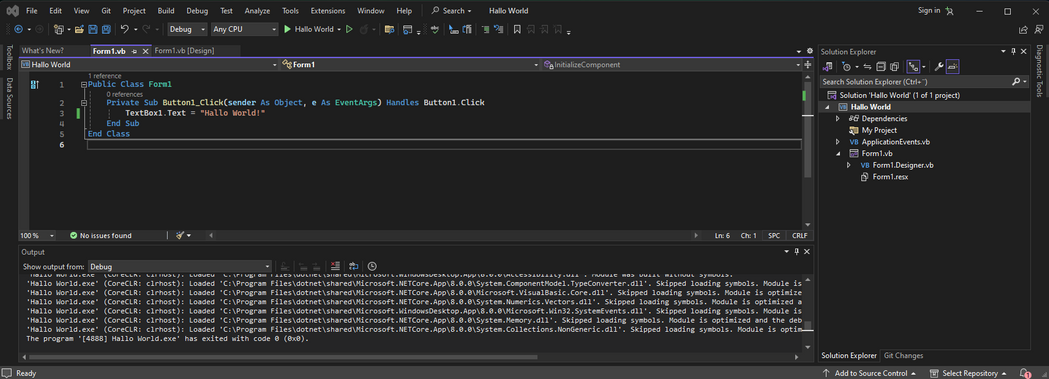Collapse the Public Class Form1 code block

coord(83,85)
